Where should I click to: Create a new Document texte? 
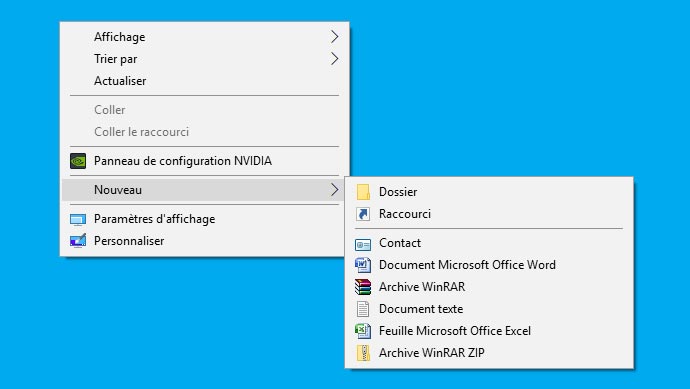tap(489, 309)
